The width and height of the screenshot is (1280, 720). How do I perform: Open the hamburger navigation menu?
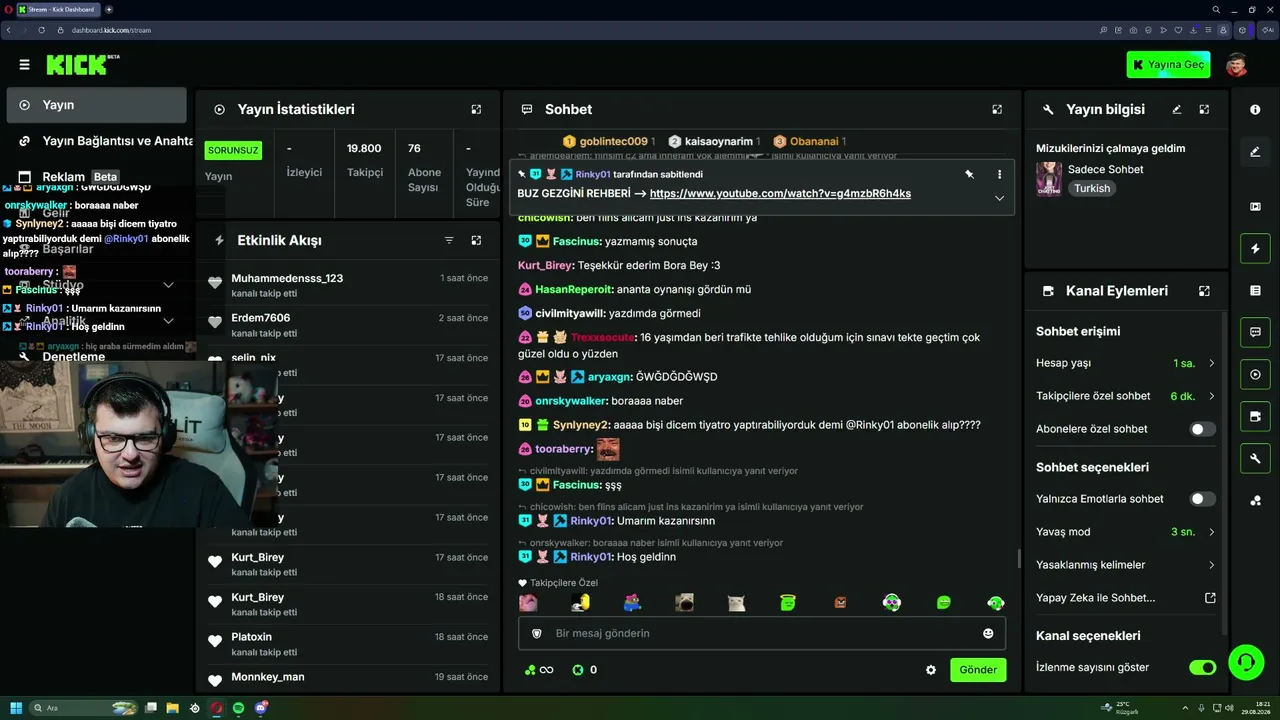(24, 65)
